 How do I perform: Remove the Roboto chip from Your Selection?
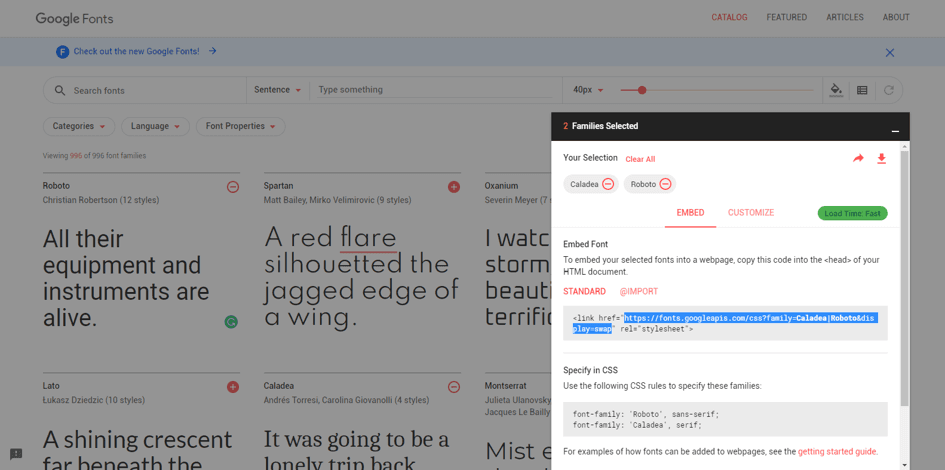pos(665,184)
